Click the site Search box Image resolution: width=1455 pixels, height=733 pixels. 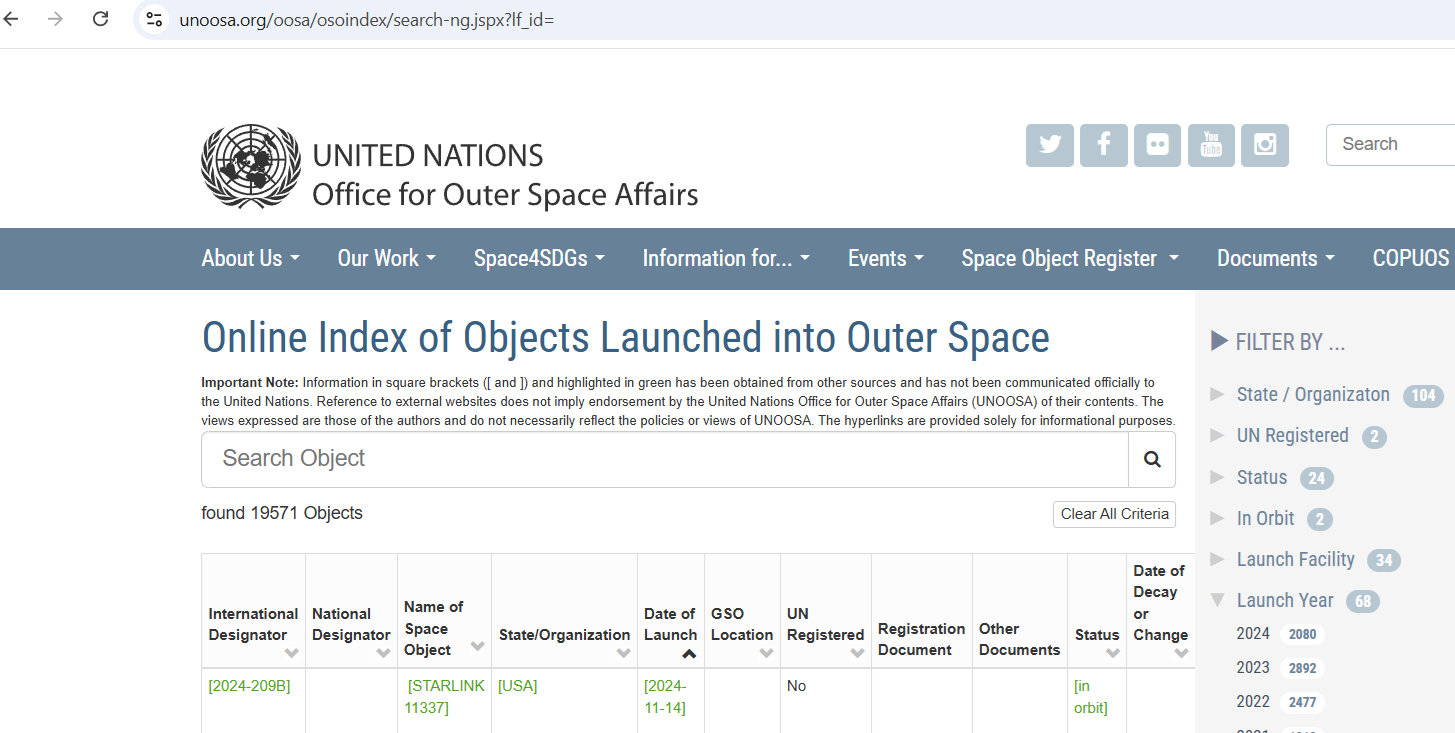[x=1390, y=144]
